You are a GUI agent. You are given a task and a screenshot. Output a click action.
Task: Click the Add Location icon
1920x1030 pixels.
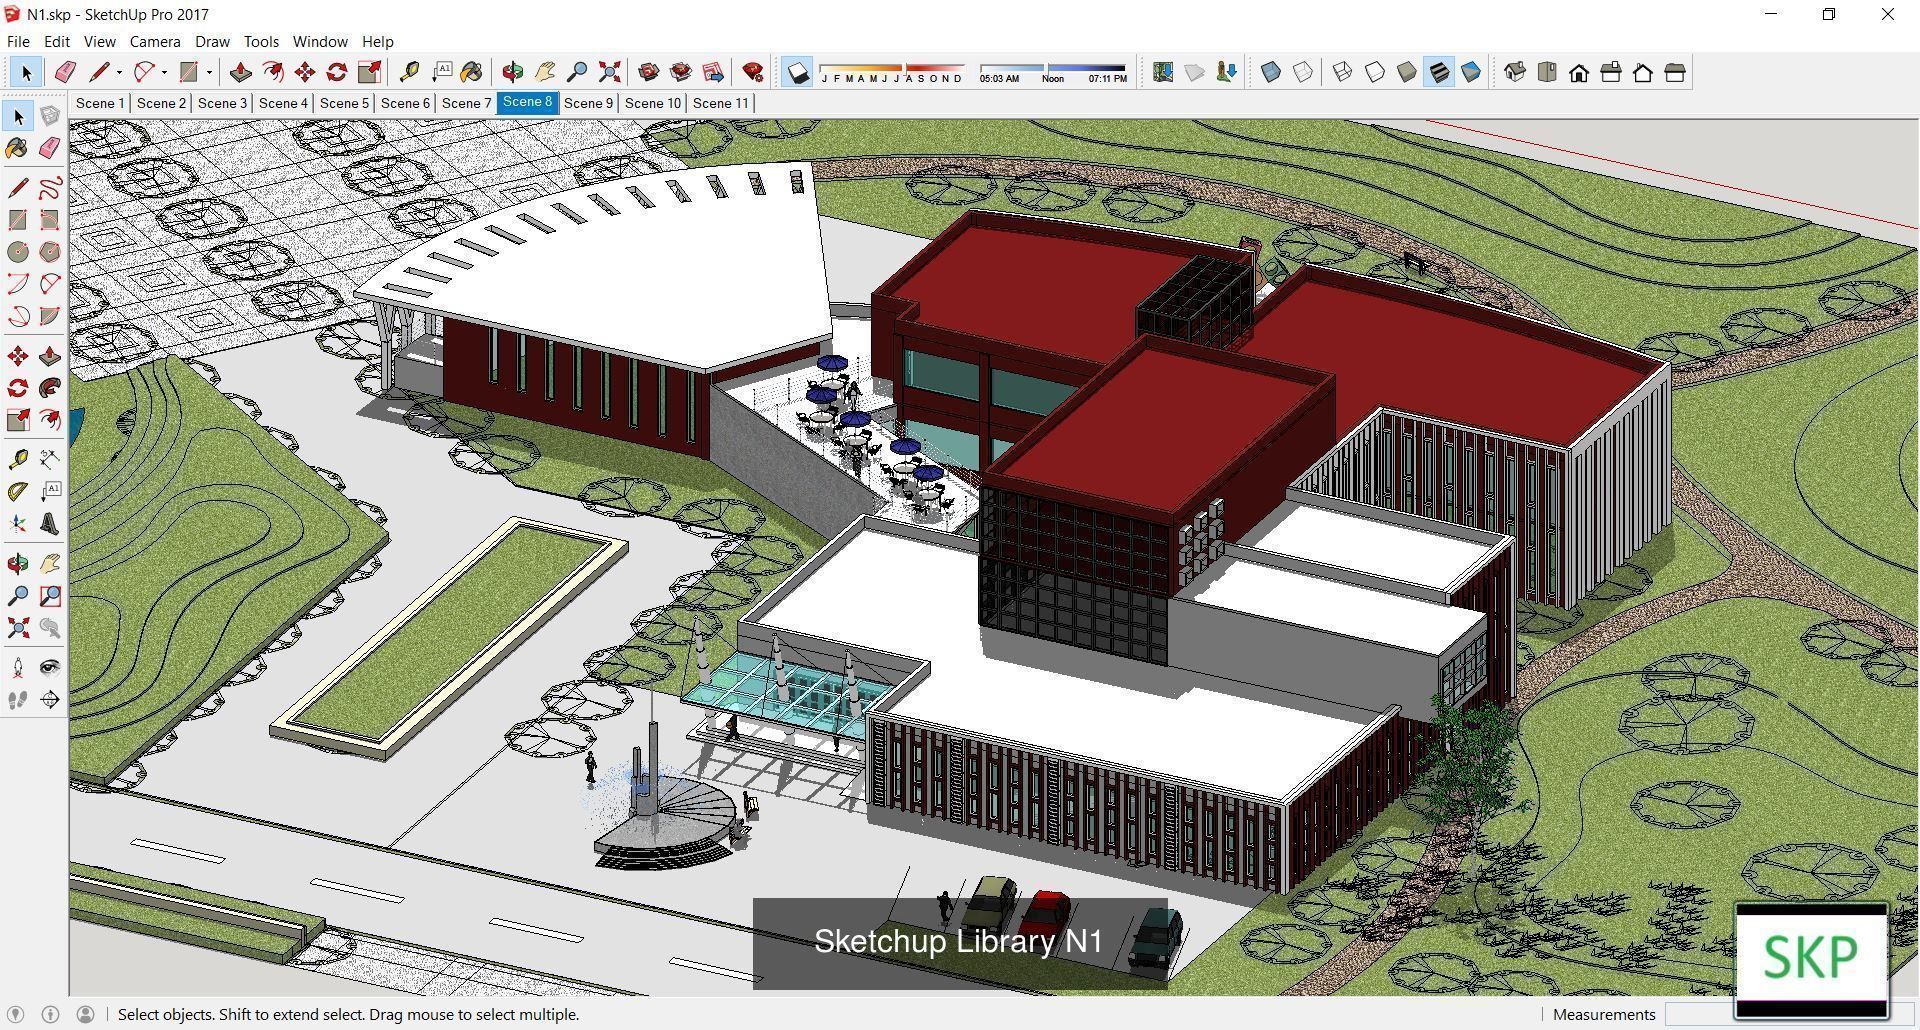click(x=1163, y=72)
